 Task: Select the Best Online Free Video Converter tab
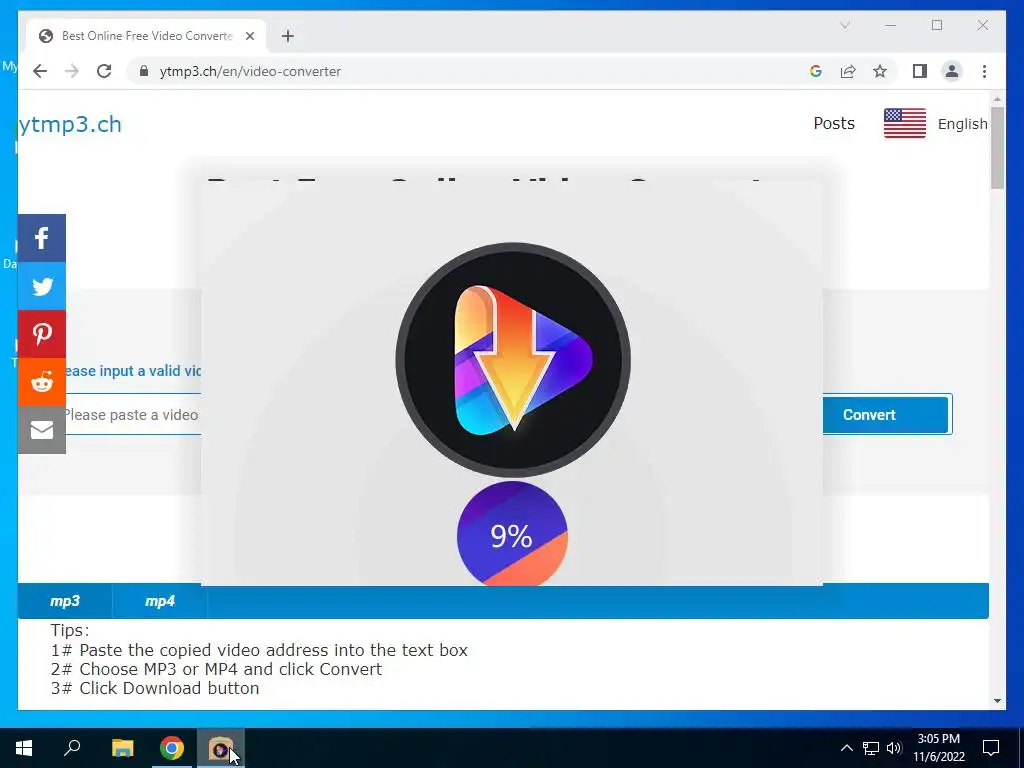click(x=146, y=36)
